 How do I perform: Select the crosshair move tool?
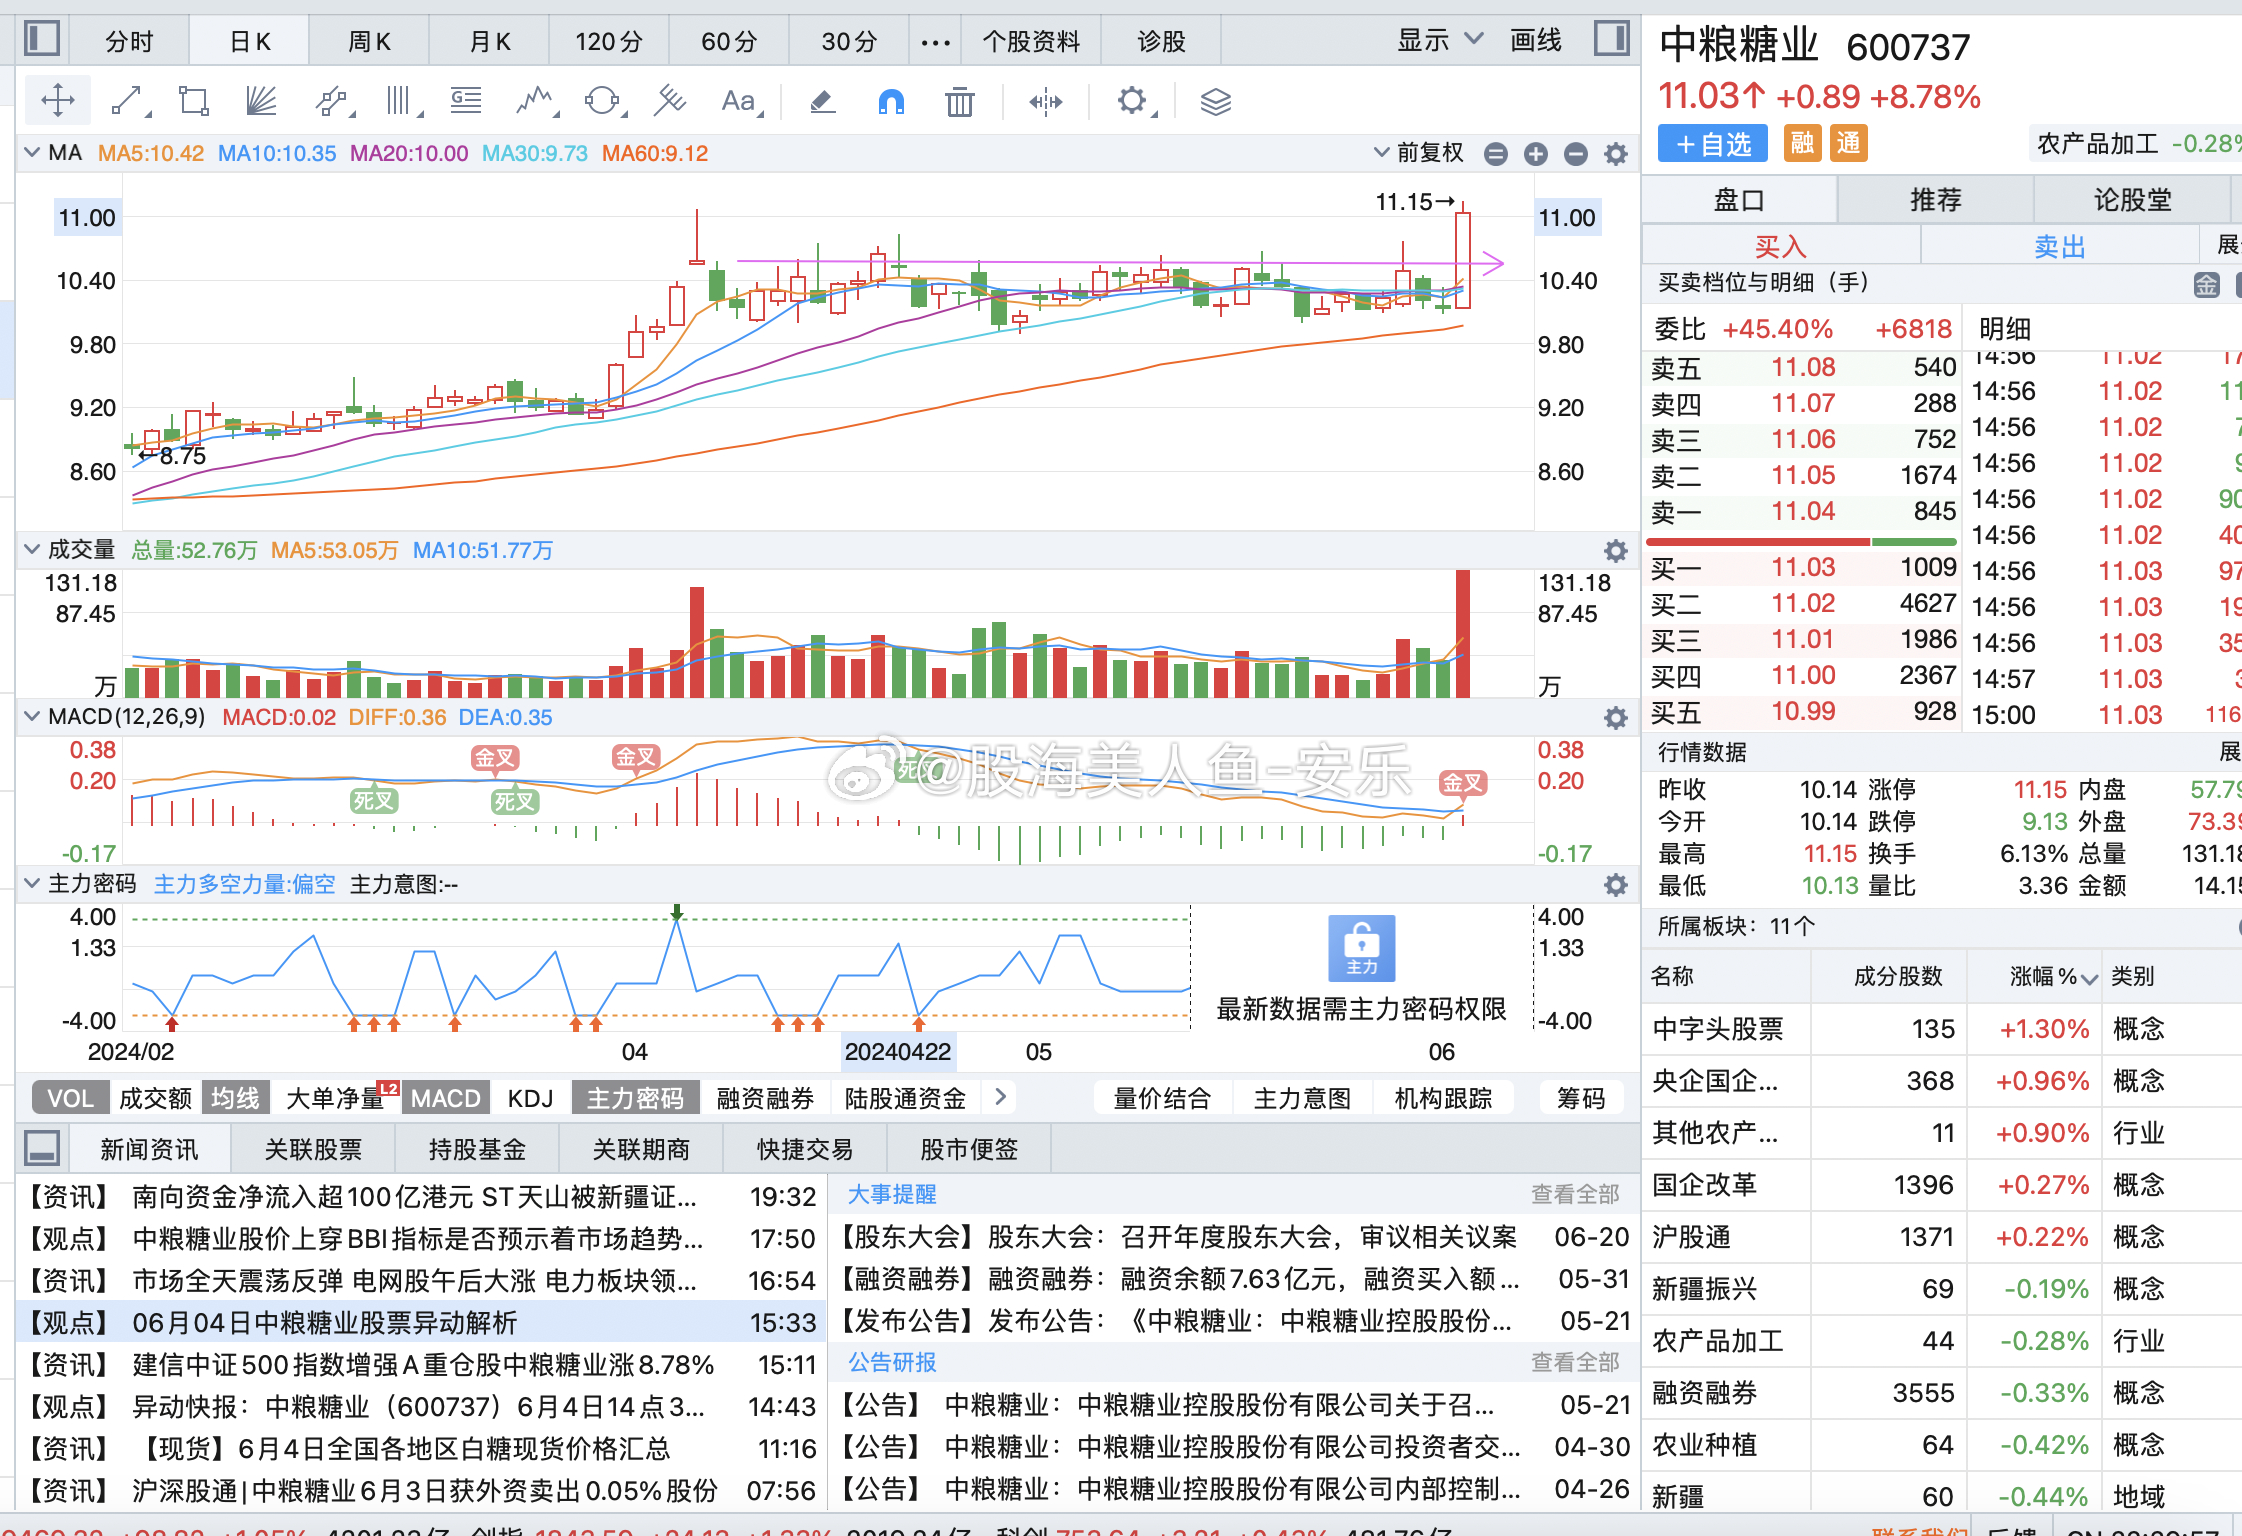(58, 101)
